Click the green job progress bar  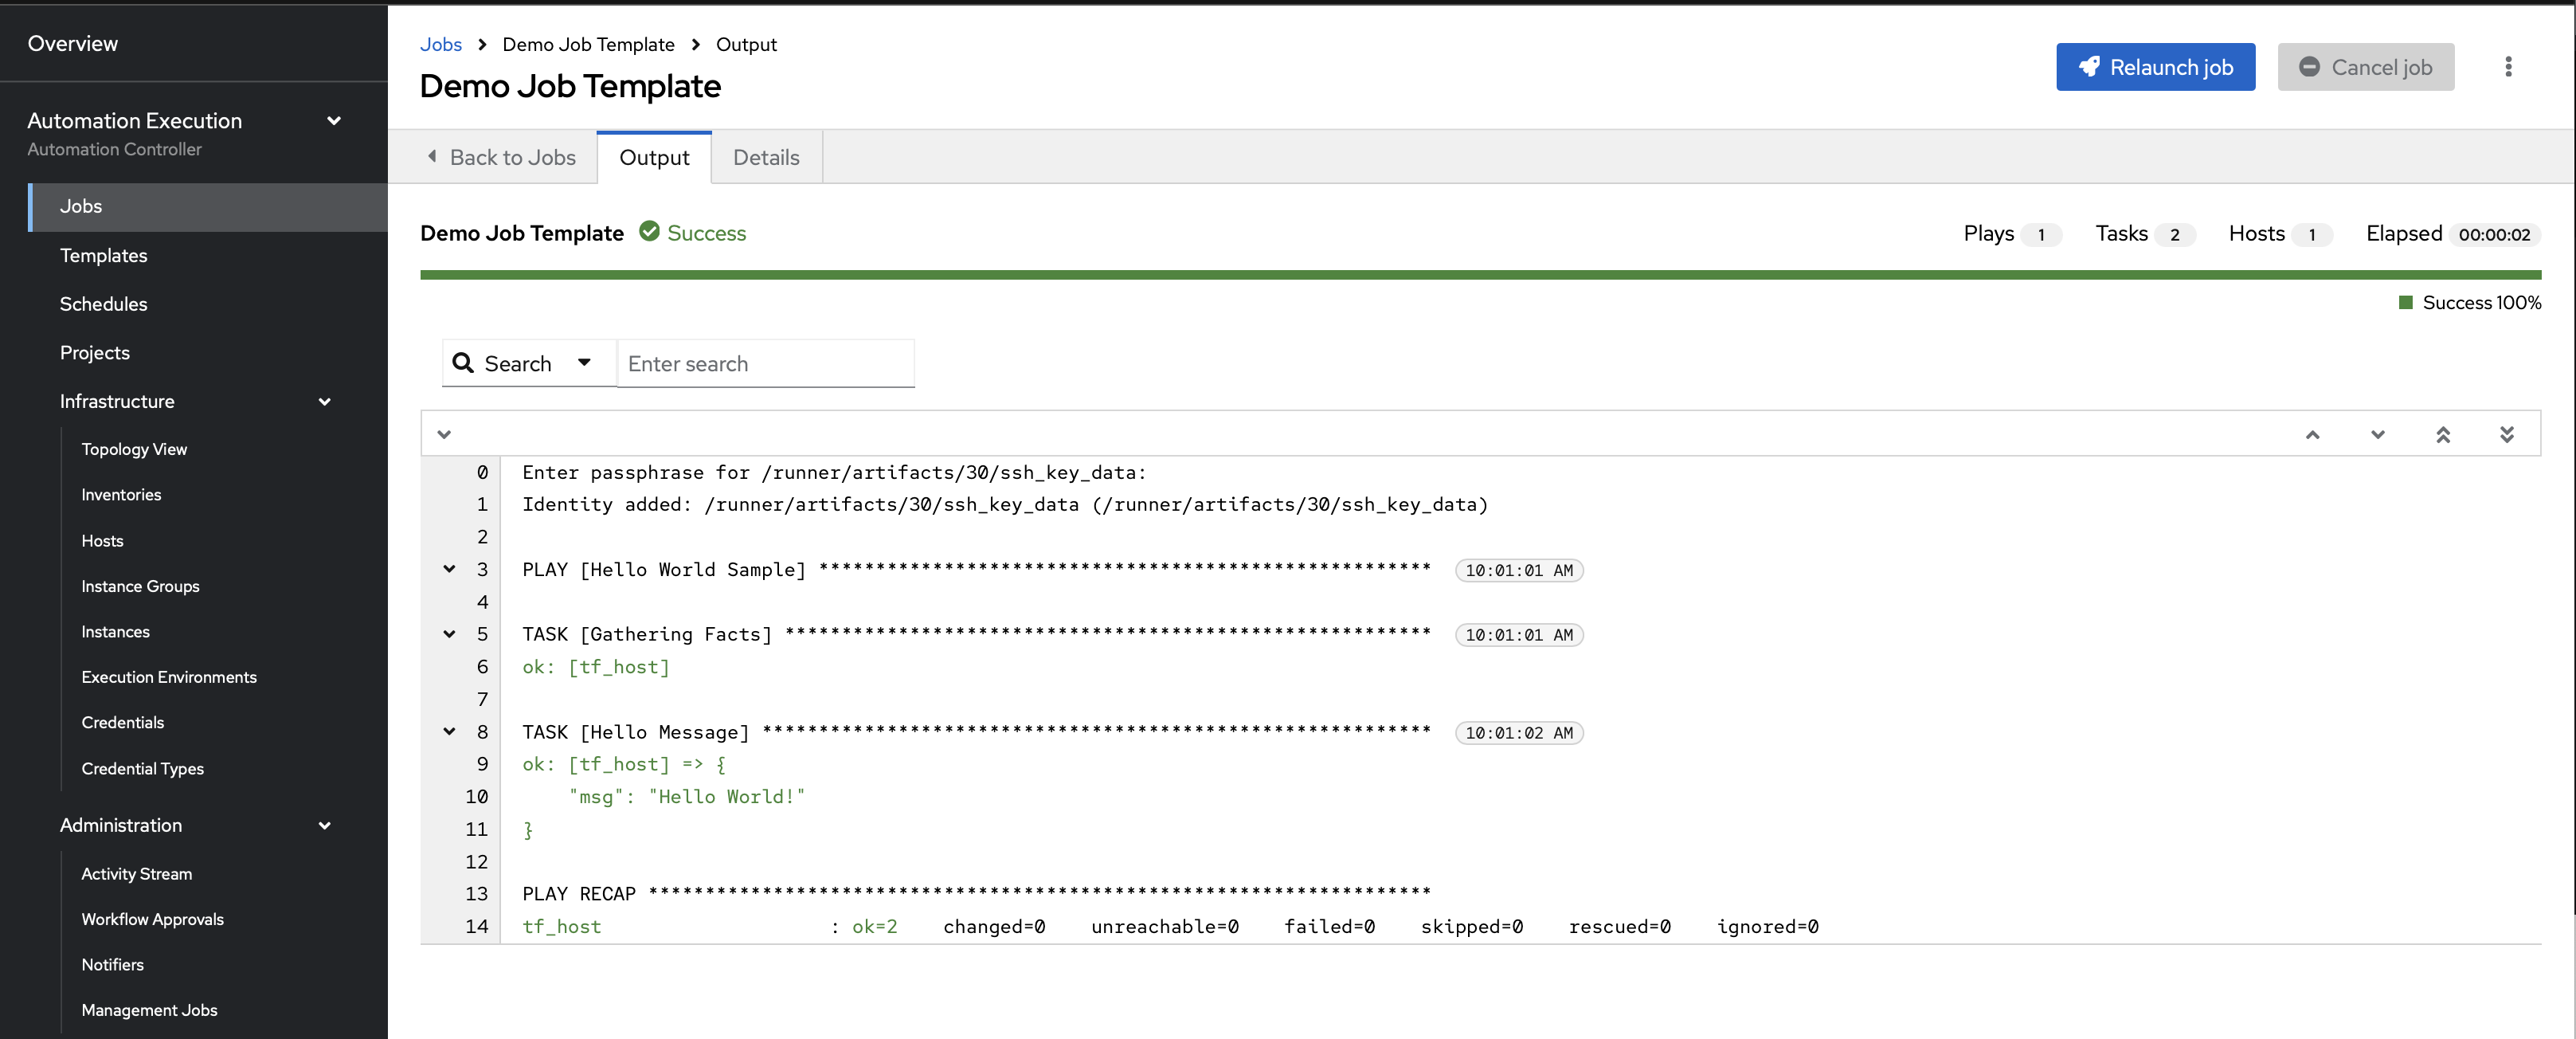pos(1480,275)
